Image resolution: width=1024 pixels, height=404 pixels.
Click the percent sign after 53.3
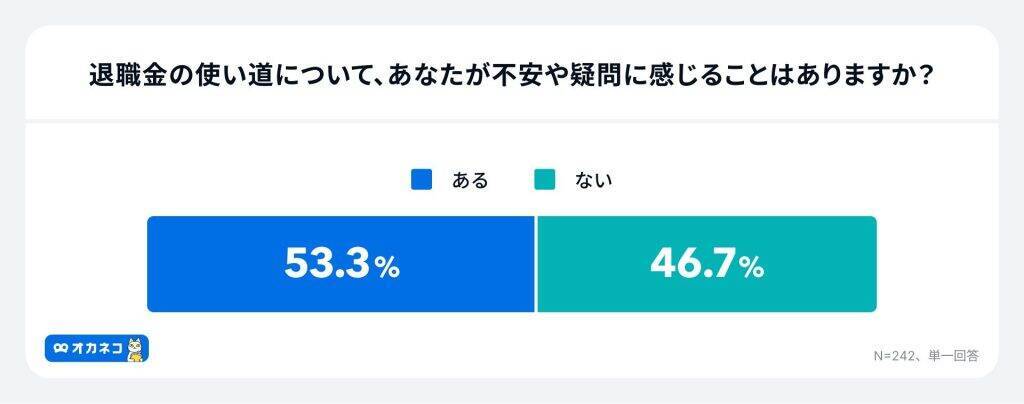(x=387, y=267)
